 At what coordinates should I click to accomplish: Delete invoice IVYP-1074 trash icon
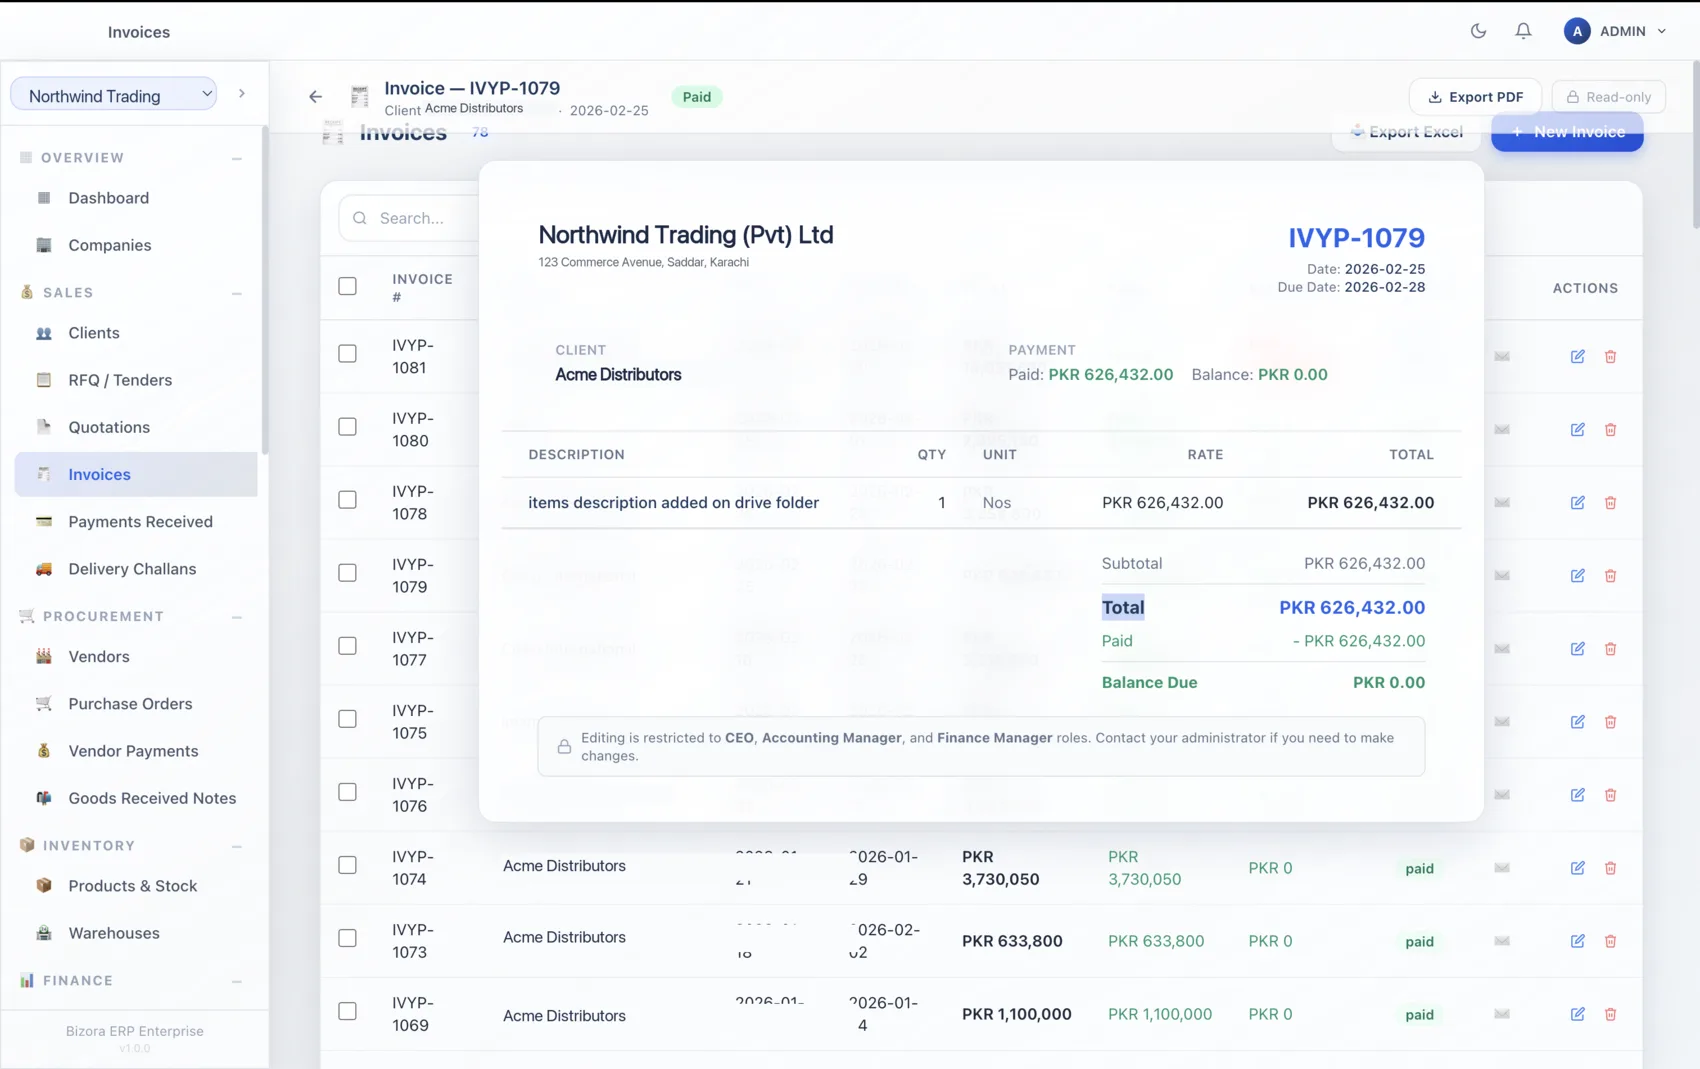pos(1611,868)
